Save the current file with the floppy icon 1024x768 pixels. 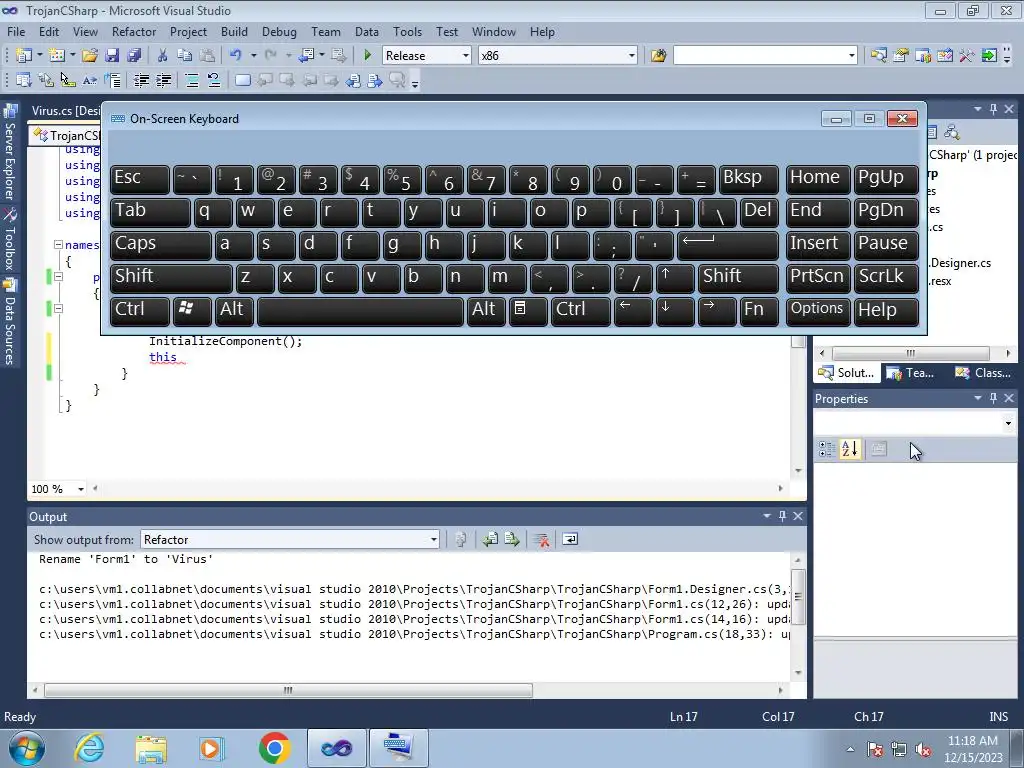pos(112,56)
